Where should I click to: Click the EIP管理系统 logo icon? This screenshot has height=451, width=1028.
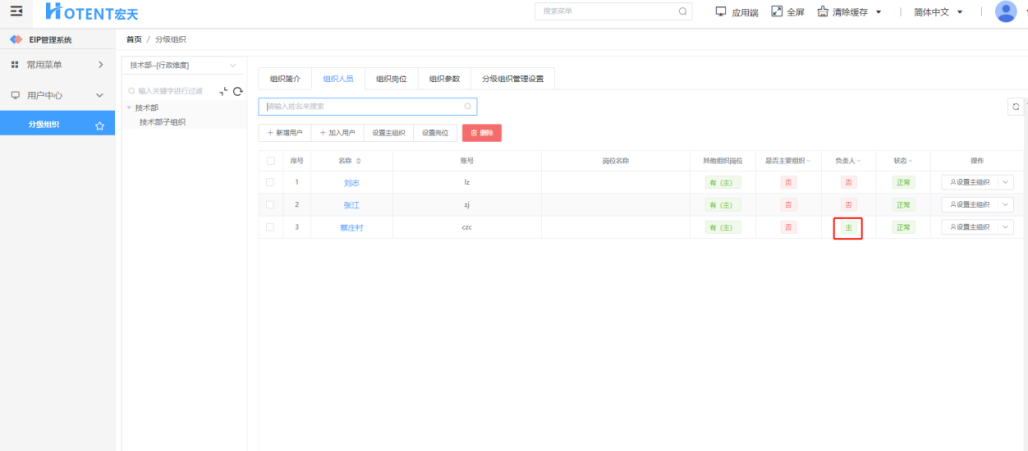pos(16,40)
